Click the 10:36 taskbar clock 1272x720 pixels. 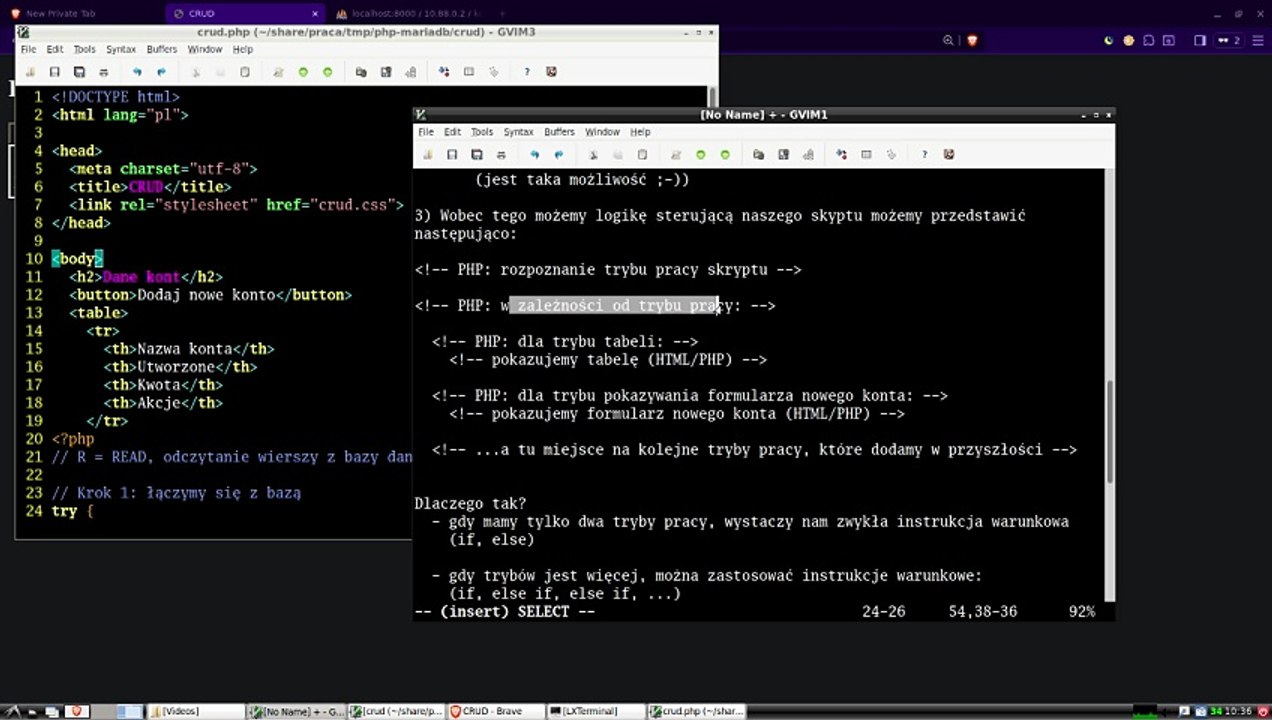1239,711
